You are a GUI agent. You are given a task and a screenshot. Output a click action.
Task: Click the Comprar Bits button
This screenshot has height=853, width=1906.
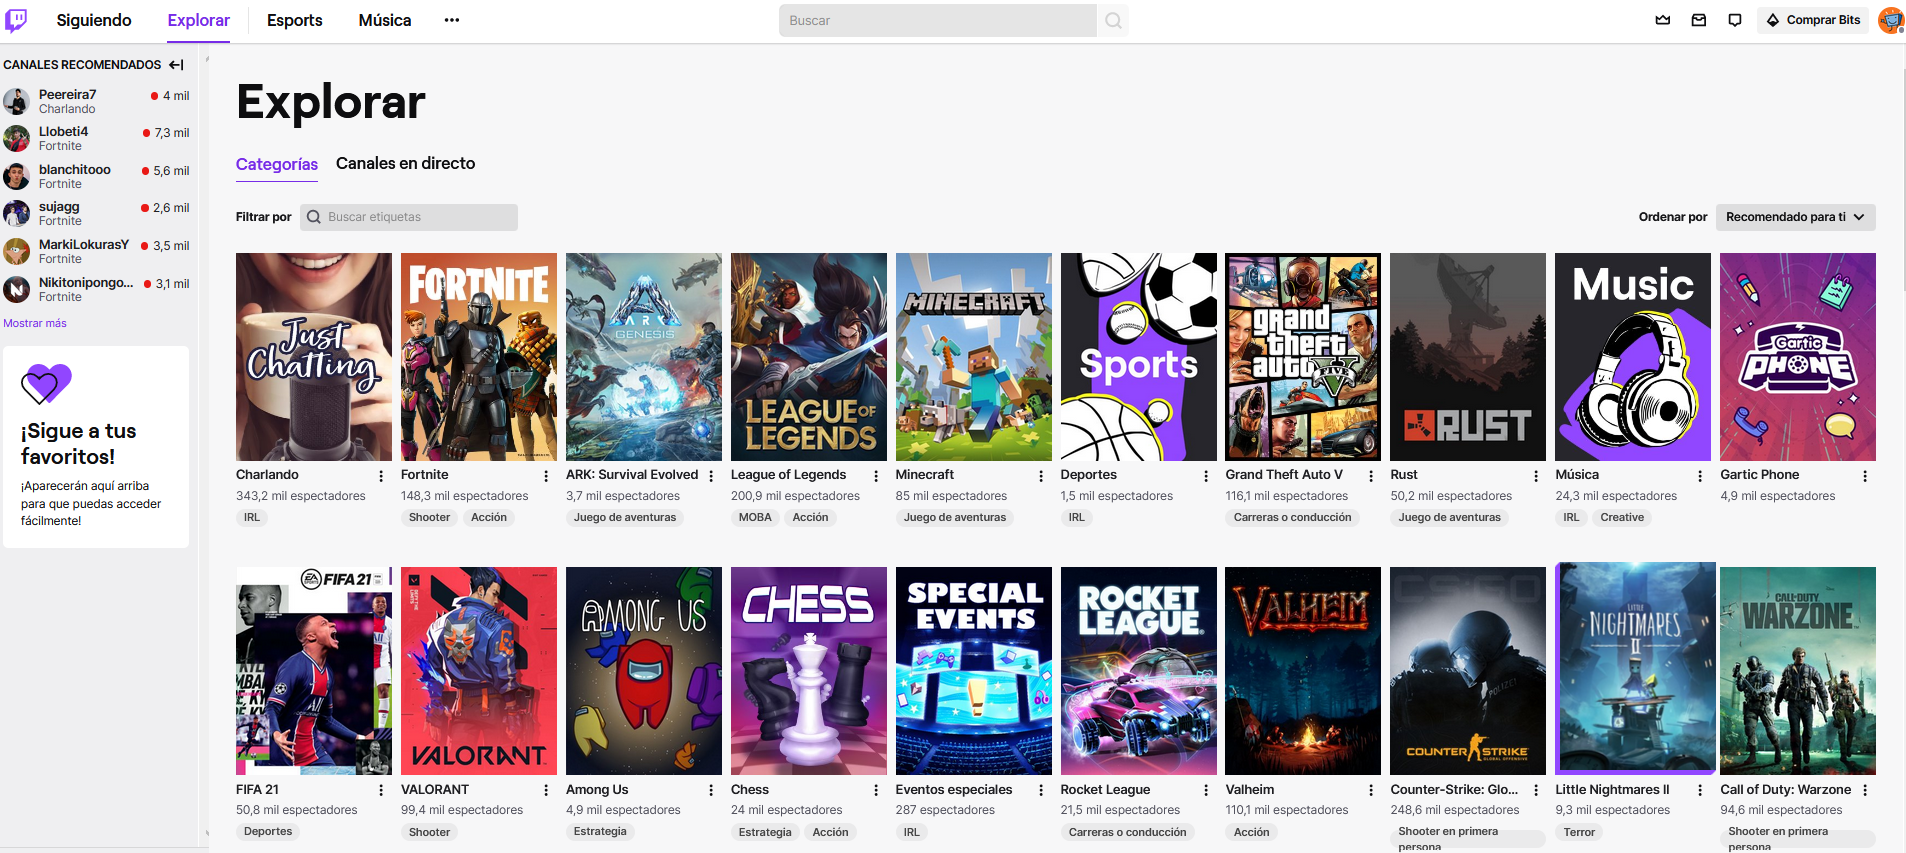[x=1813, y=20]
